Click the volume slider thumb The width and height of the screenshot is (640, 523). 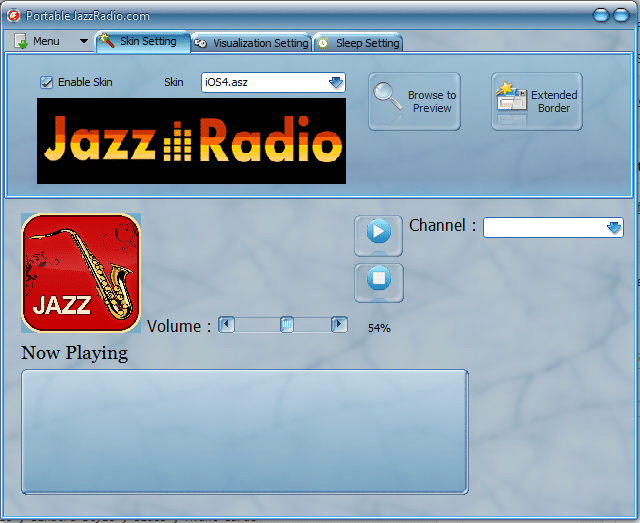point(287,325)
